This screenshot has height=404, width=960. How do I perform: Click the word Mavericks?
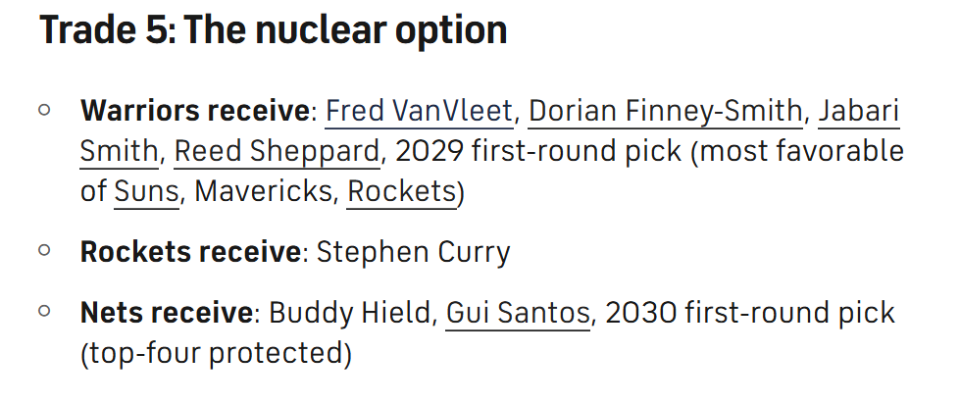click(262, 191)
